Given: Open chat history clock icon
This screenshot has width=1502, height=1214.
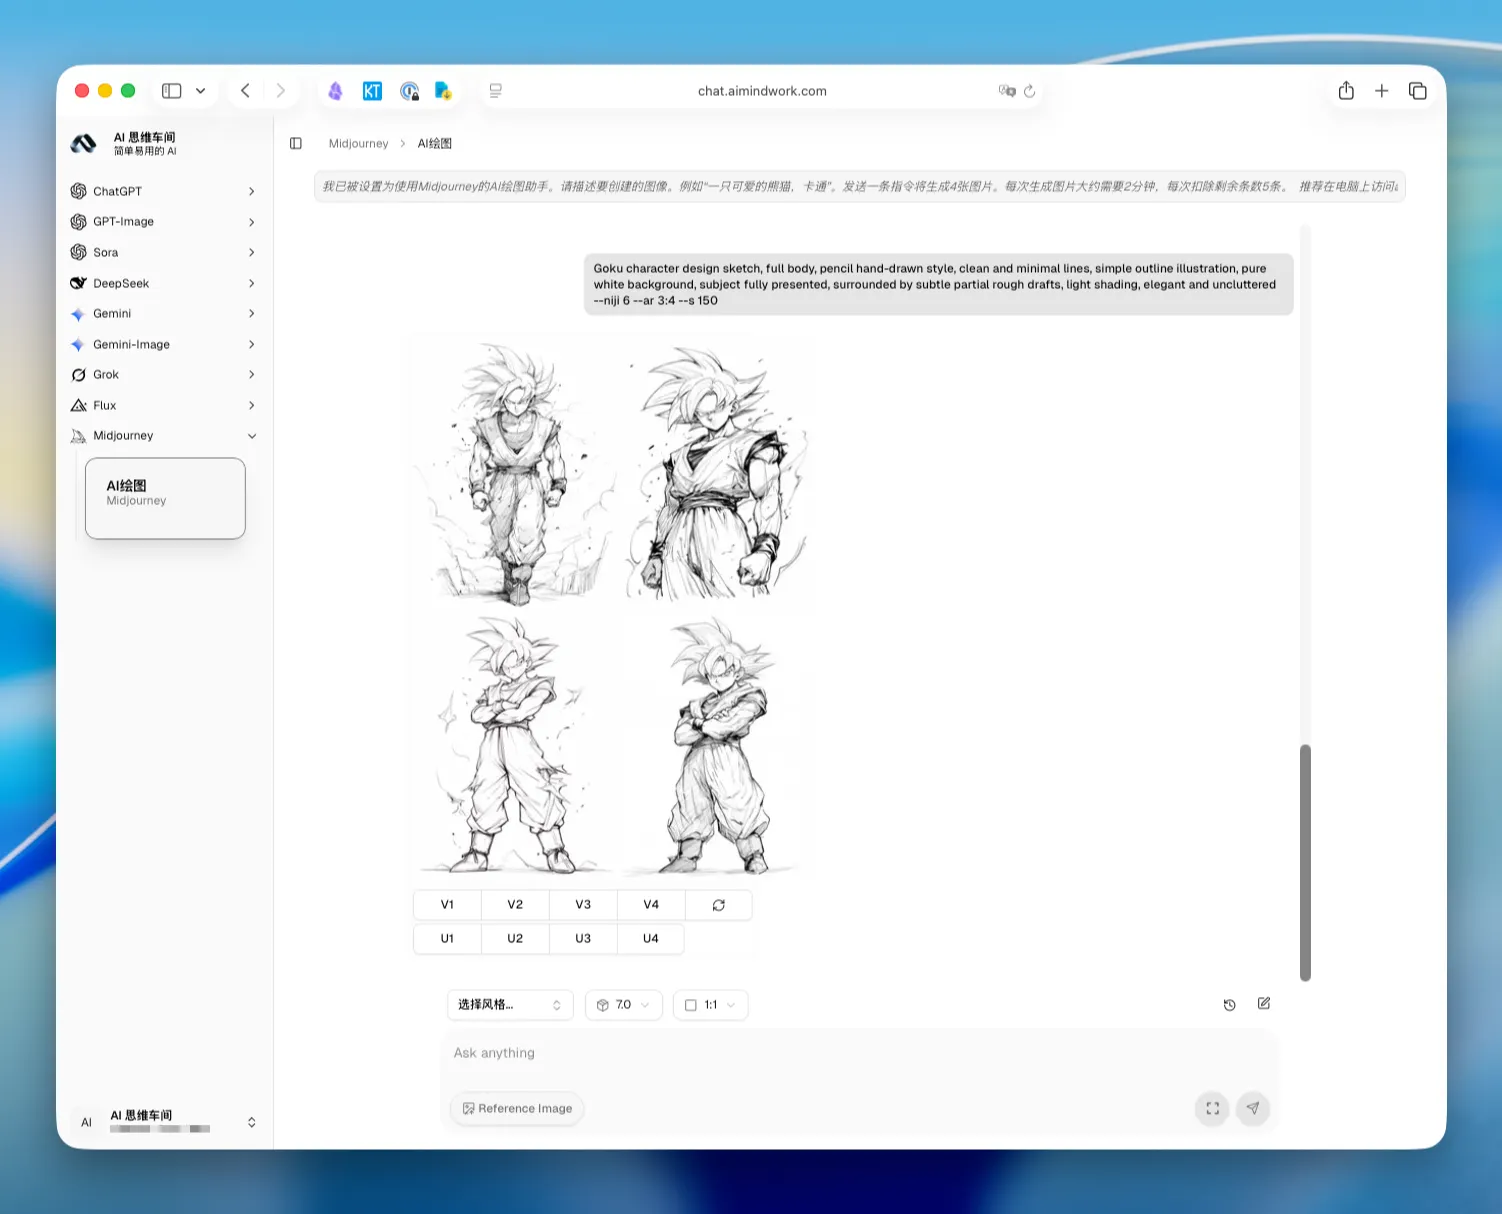Looking at the screenshot, I should coord(1229,1005).
